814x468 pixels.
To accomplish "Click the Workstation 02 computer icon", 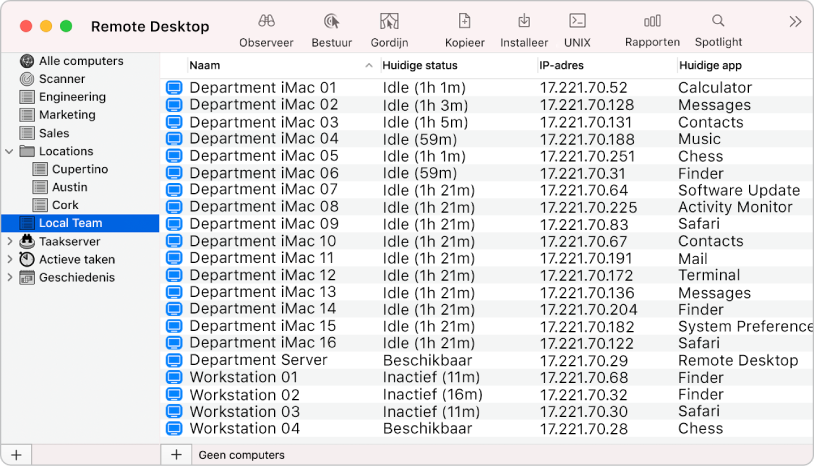I will [174, 394].
